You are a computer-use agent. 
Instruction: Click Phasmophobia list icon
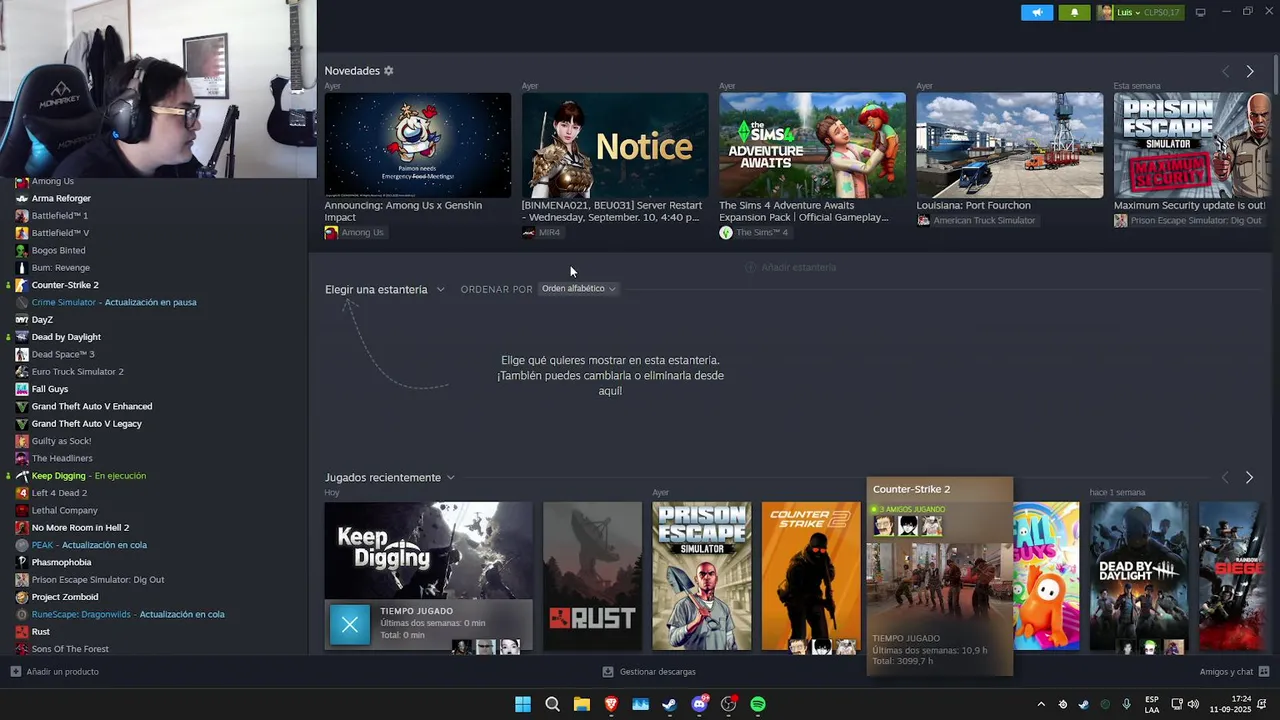tap(22, 562)
